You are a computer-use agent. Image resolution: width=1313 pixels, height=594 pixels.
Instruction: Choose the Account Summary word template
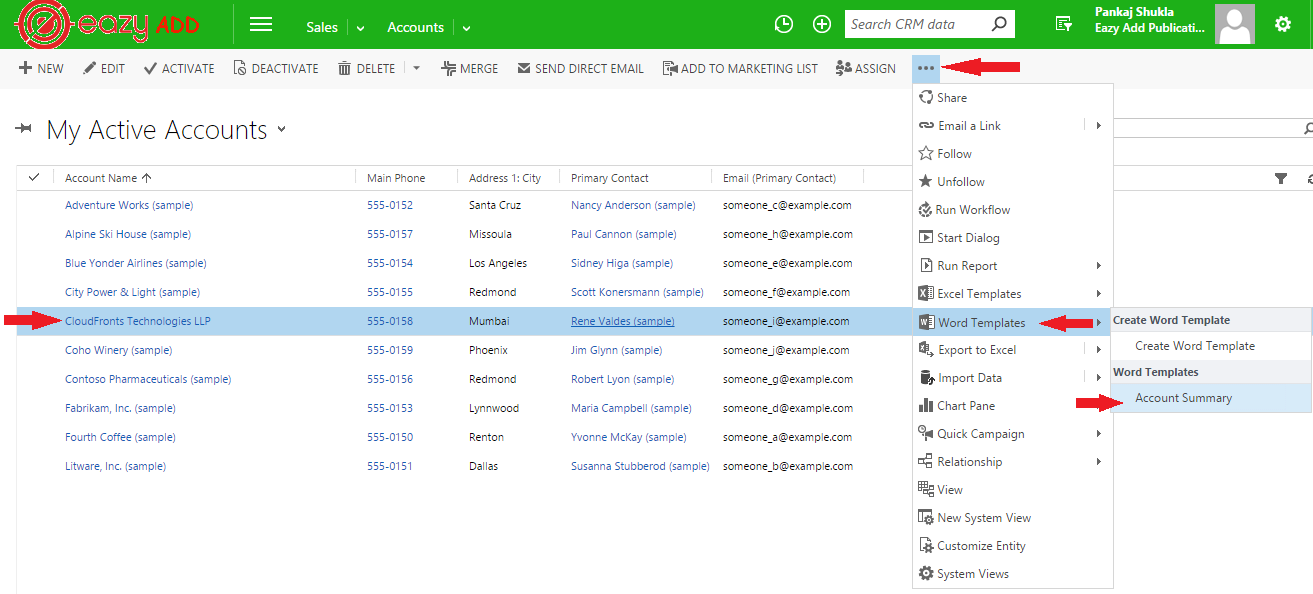point(1211,398)
